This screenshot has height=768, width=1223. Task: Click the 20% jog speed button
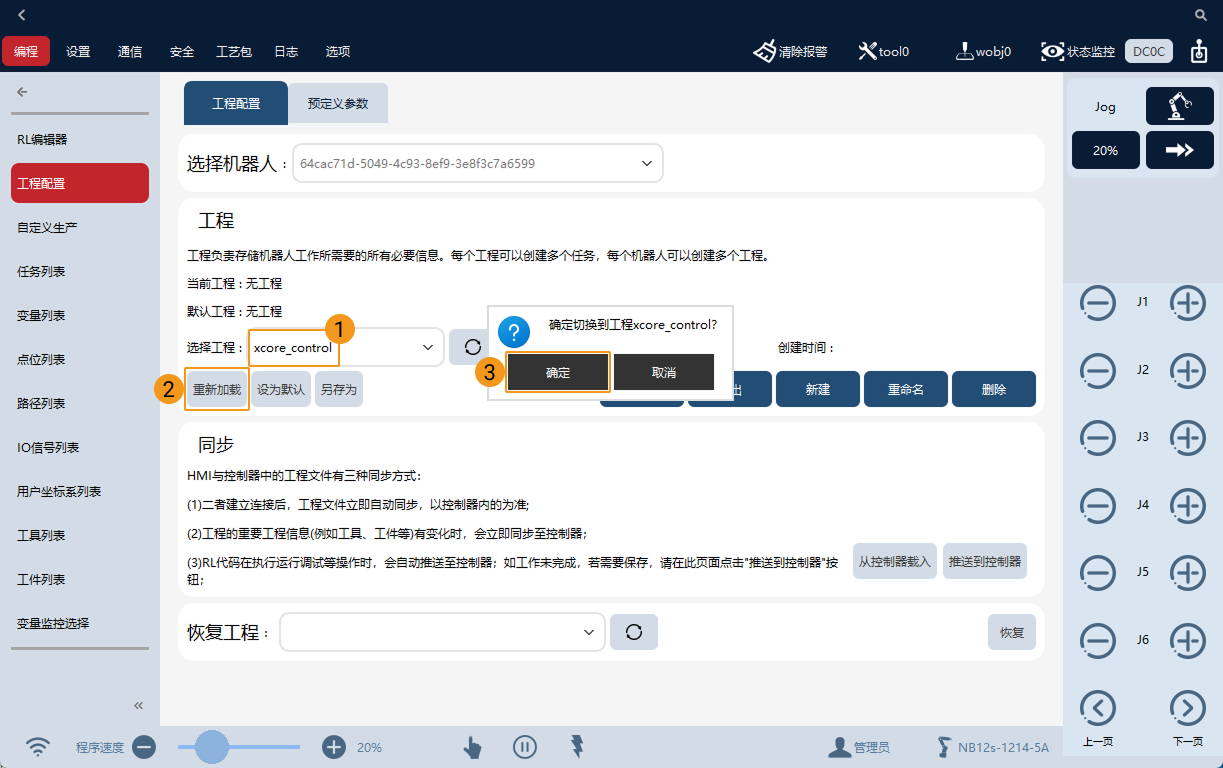click(x=1105, y=150)
